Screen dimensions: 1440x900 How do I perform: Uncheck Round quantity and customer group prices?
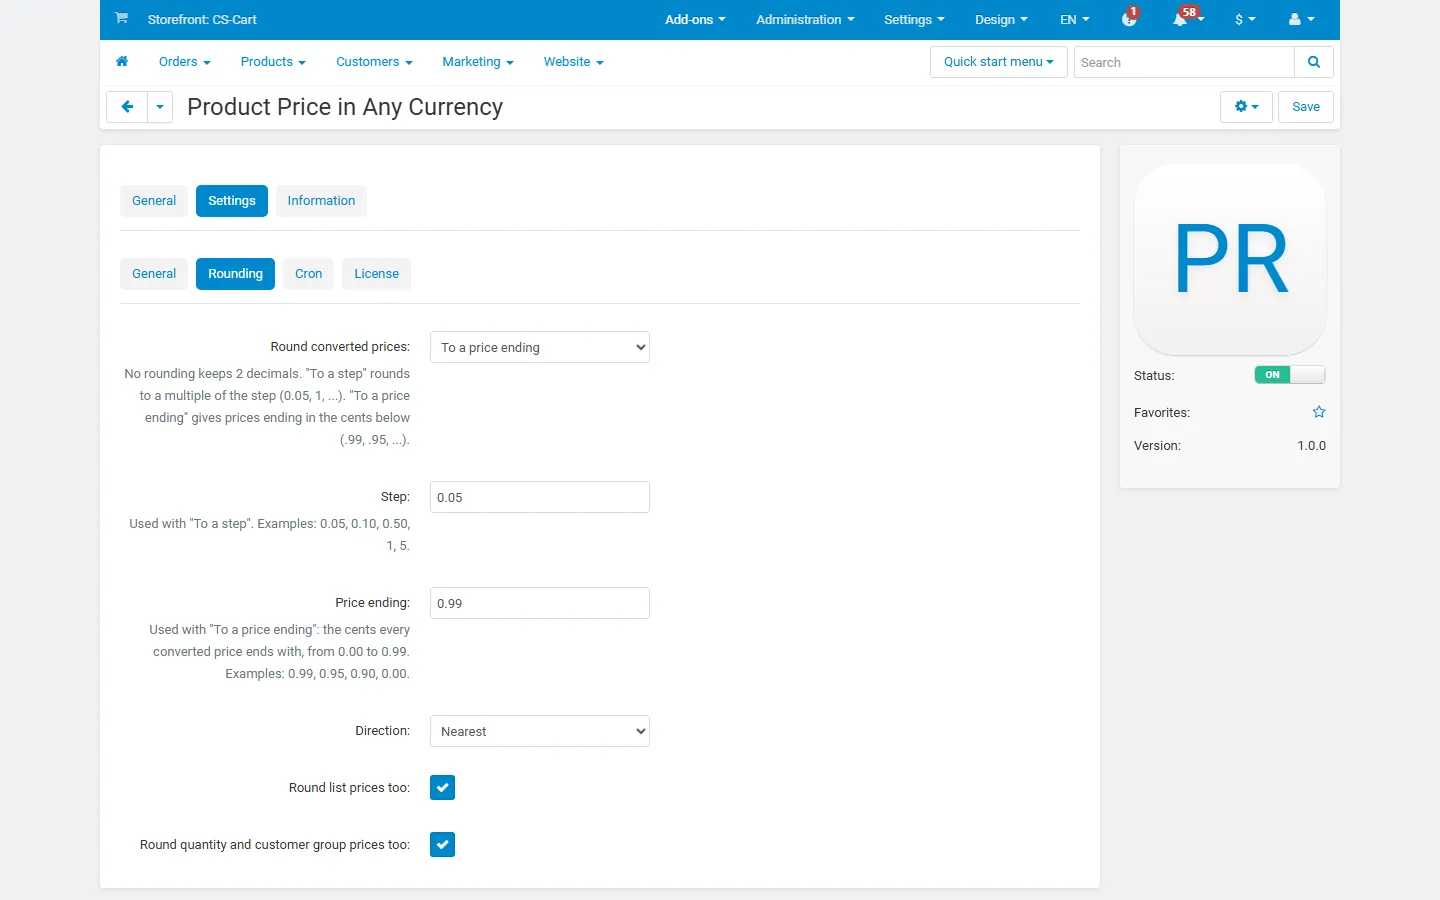pyautogui.click(x=443, y=845)
